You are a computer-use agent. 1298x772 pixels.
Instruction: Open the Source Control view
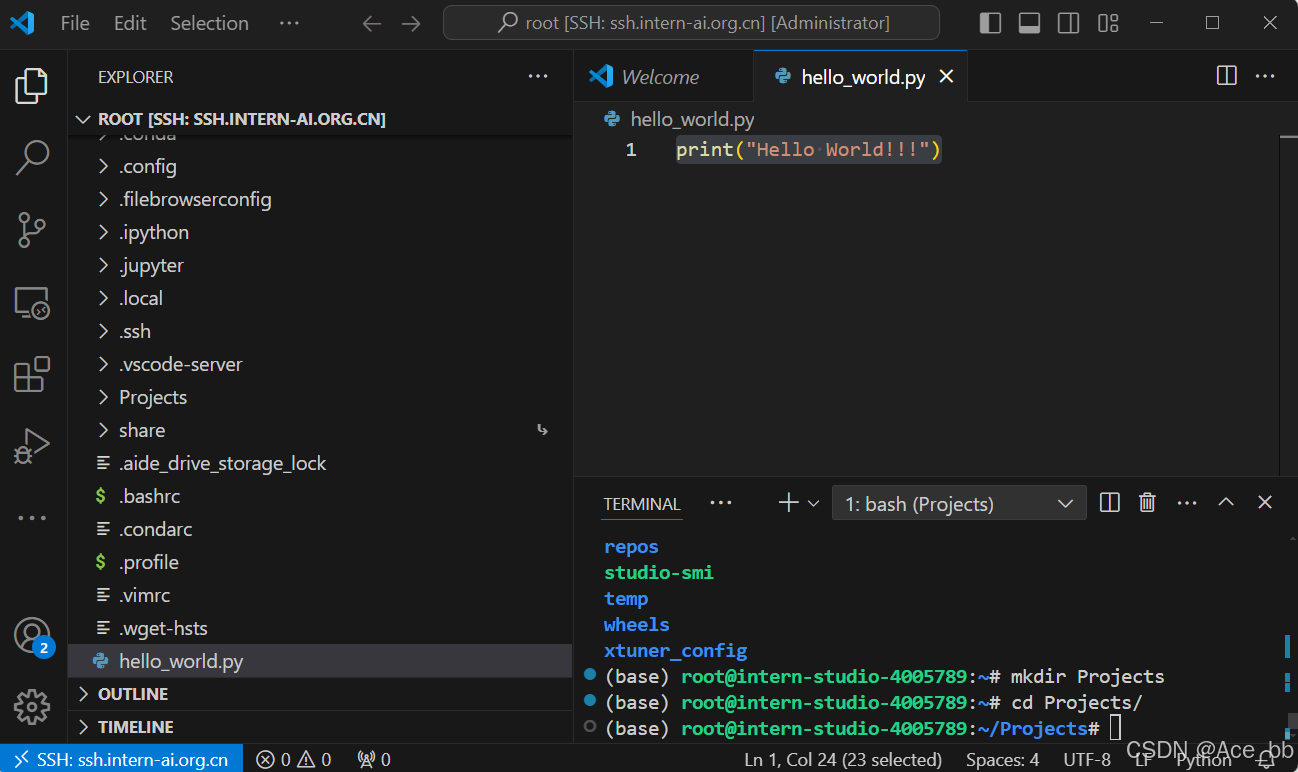click(x=32, y=230)
